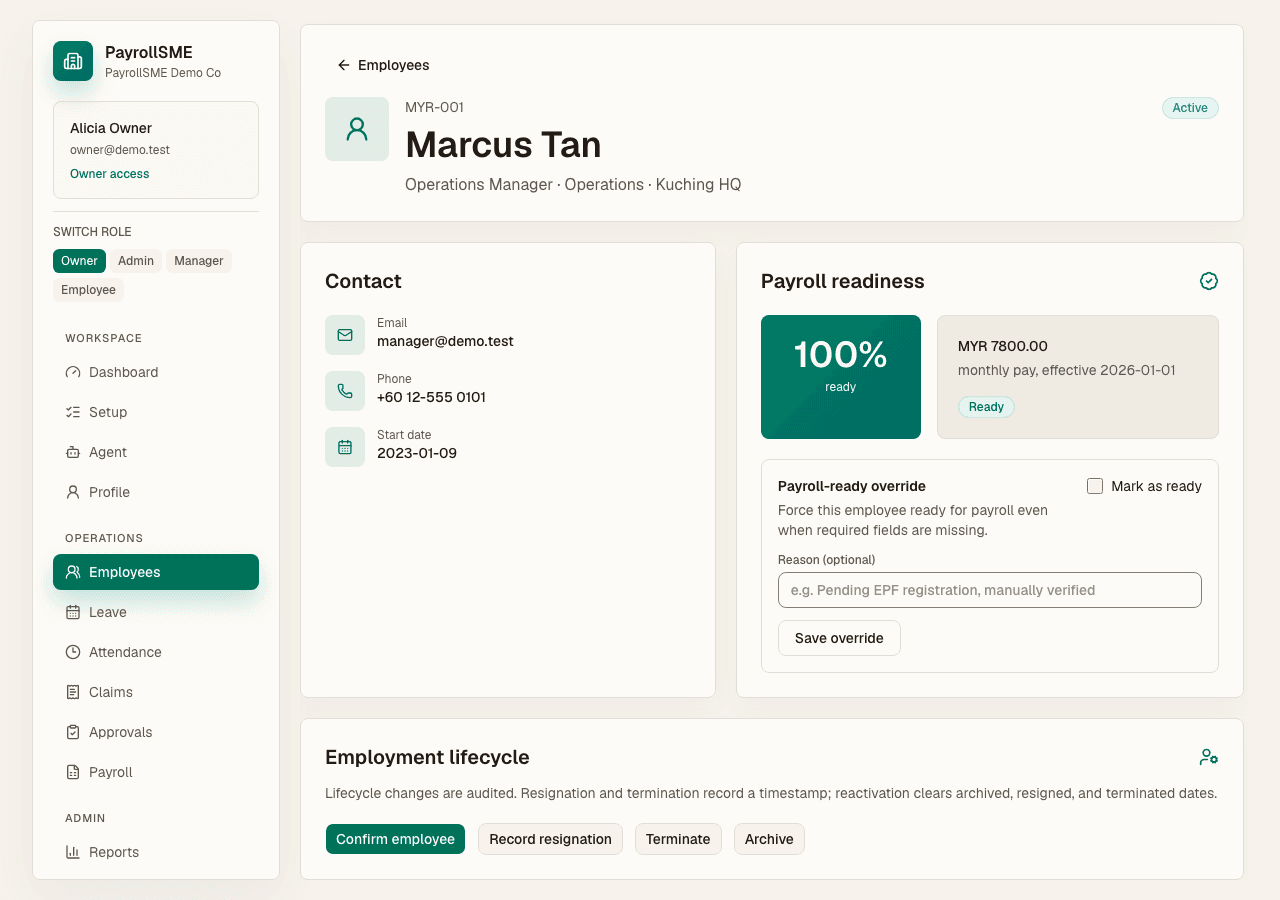
Task: Click the Profile person icon
Action: 73,492
